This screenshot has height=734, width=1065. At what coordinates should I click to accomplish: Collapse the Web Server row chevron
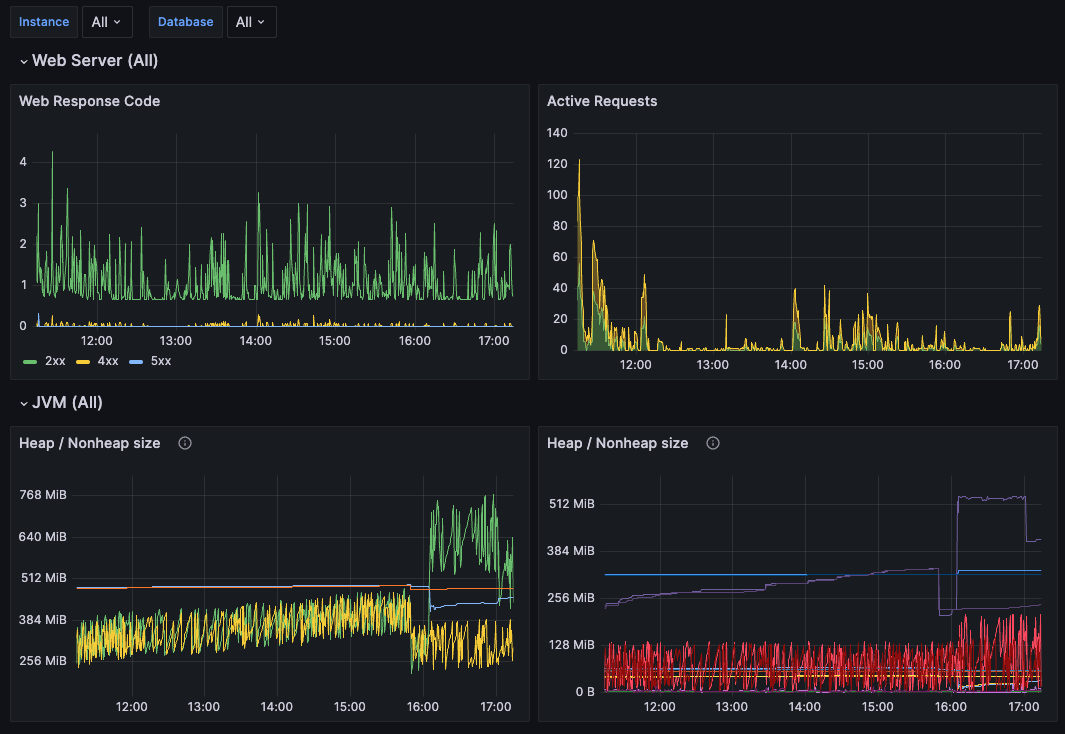(x=23, y=61)
